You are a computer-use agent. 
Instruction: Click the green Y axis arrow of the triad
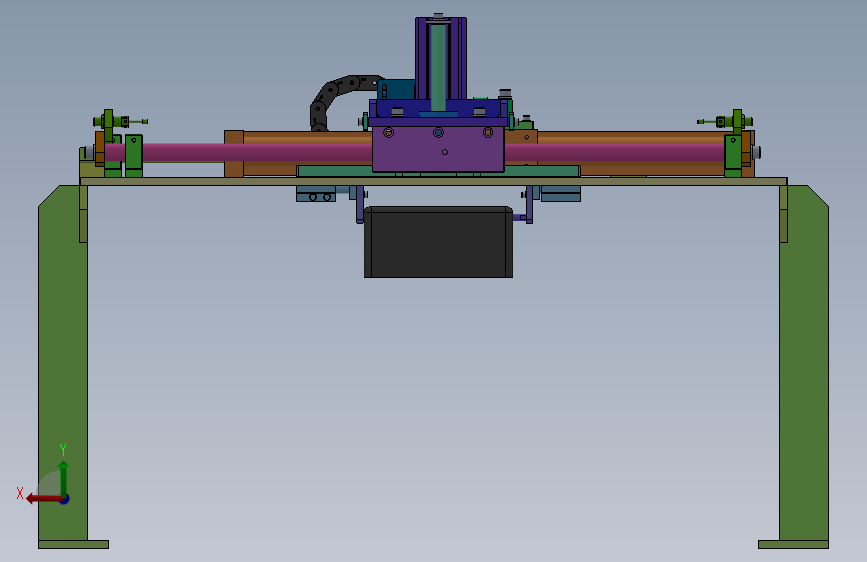click(x=64, y=479)
